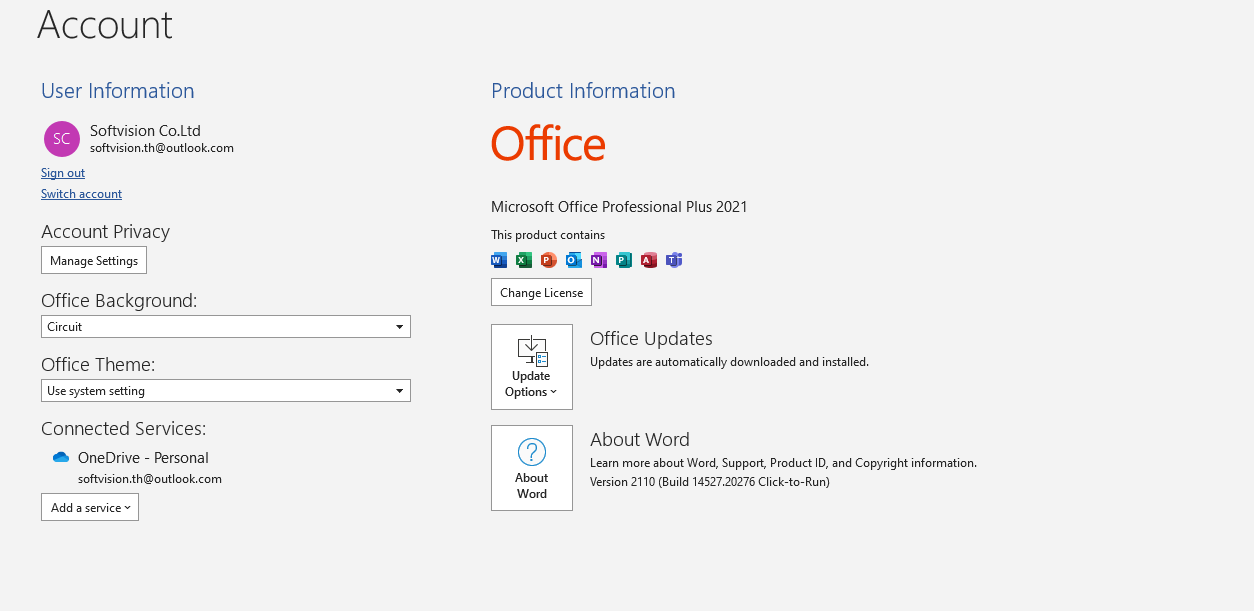Image resolution: width=1254 pixels, height=611 pixels.
Task: Open the Office Background dropdown
Action: point(399,326)
